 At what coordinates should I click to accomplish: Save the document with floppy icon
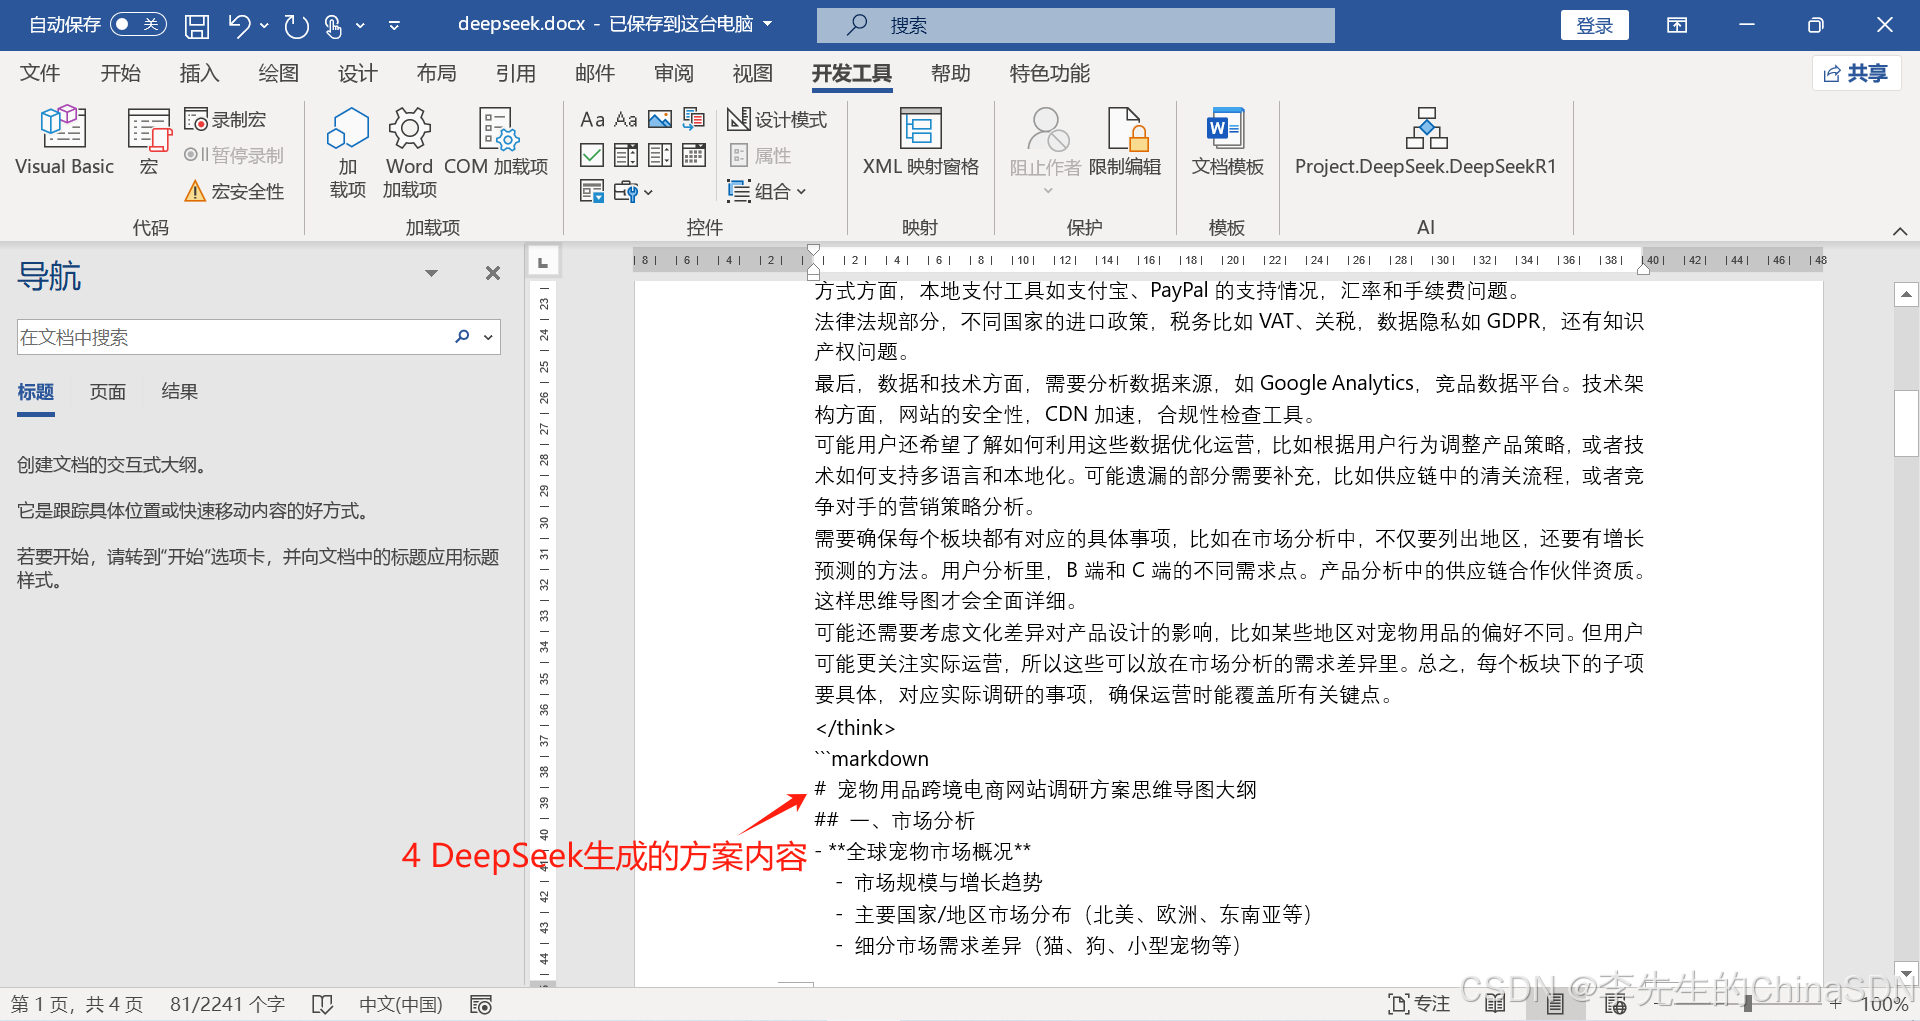click(197, 26)
